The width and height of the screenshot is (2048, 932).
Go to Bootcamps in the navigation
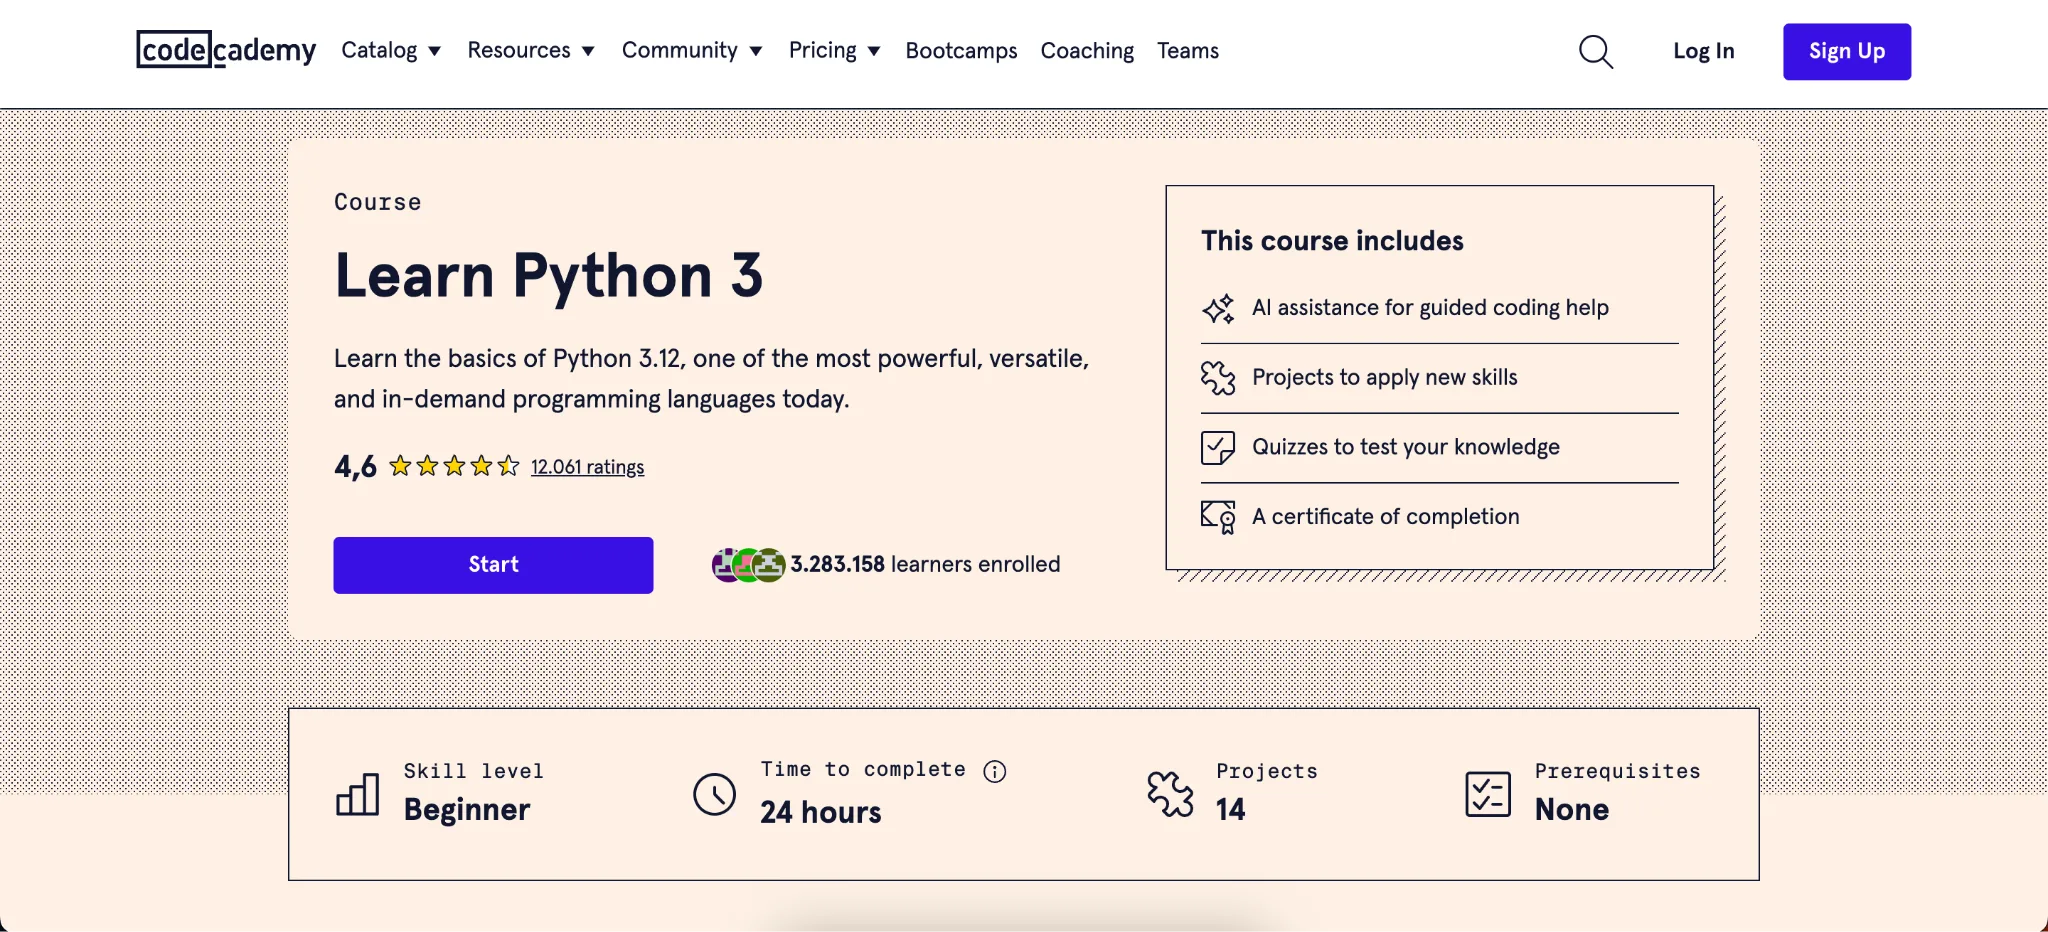(961, 51)
